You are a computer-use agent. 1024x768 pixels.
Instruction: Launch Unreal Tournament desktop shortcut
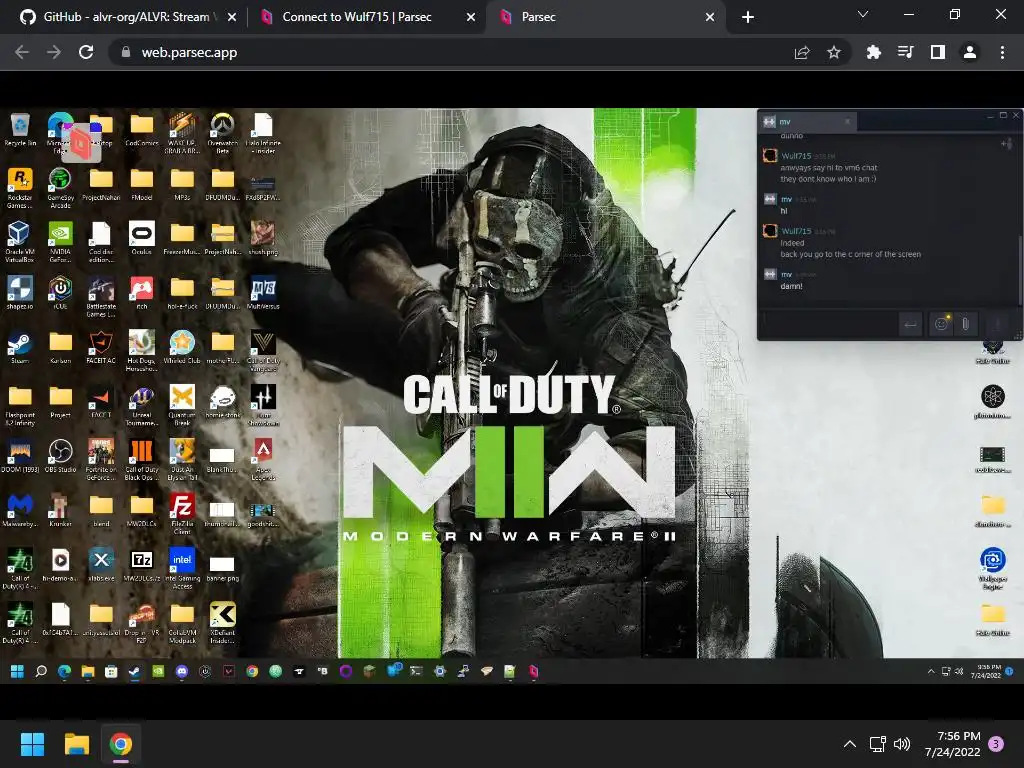(142, 405)
